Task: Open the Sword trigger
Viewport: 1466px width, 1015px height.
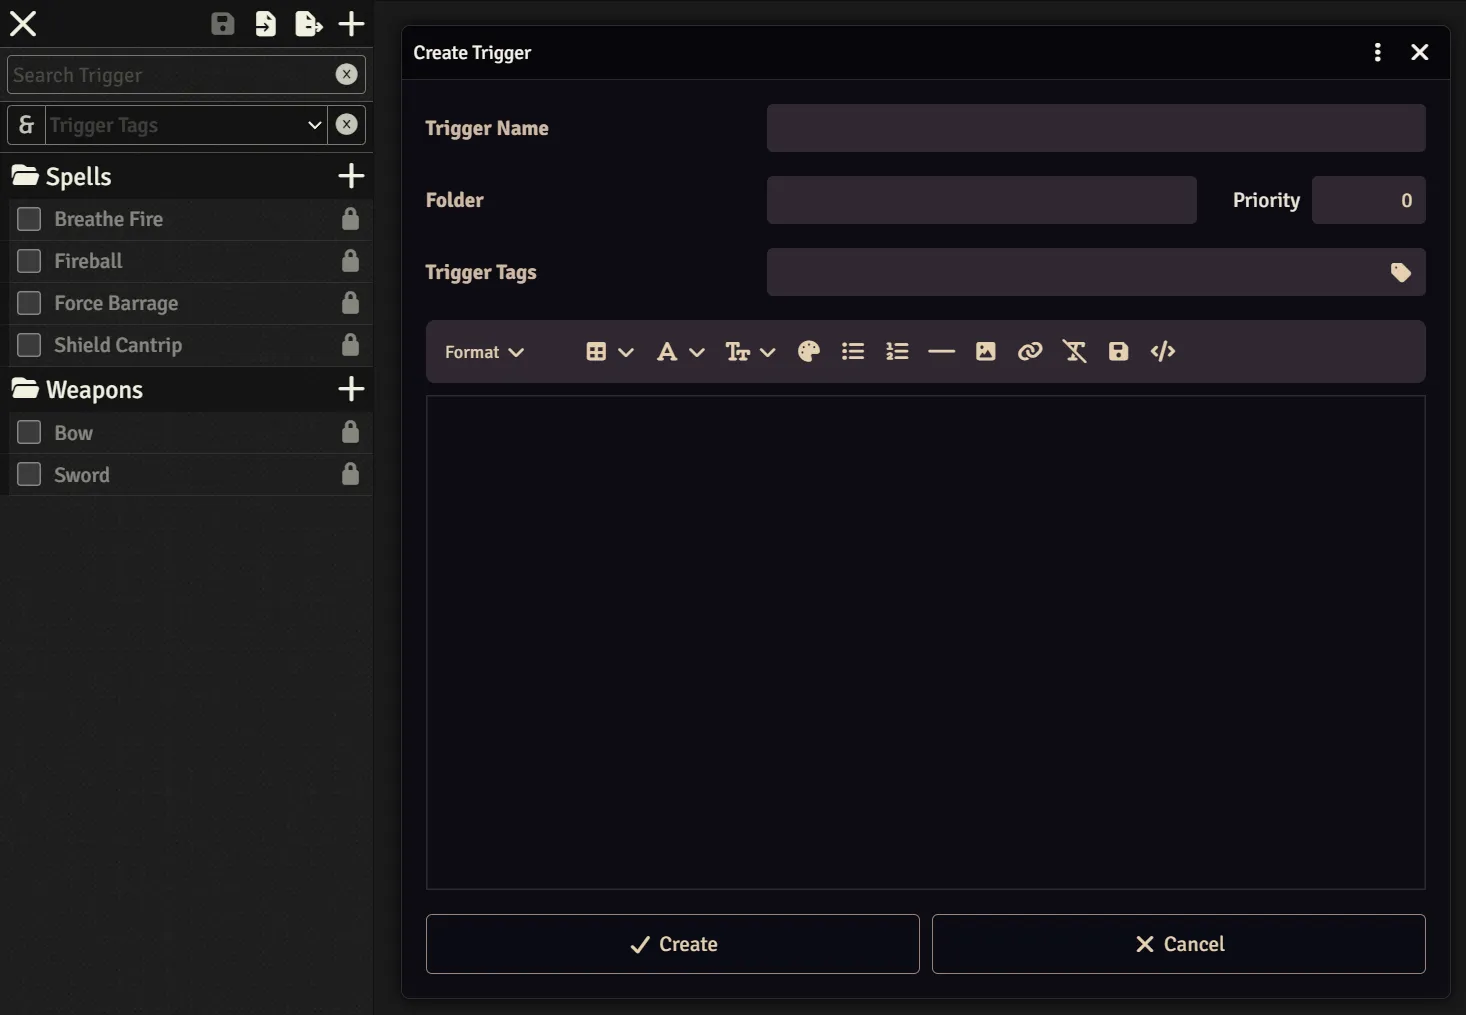Action: pos(82,475)
